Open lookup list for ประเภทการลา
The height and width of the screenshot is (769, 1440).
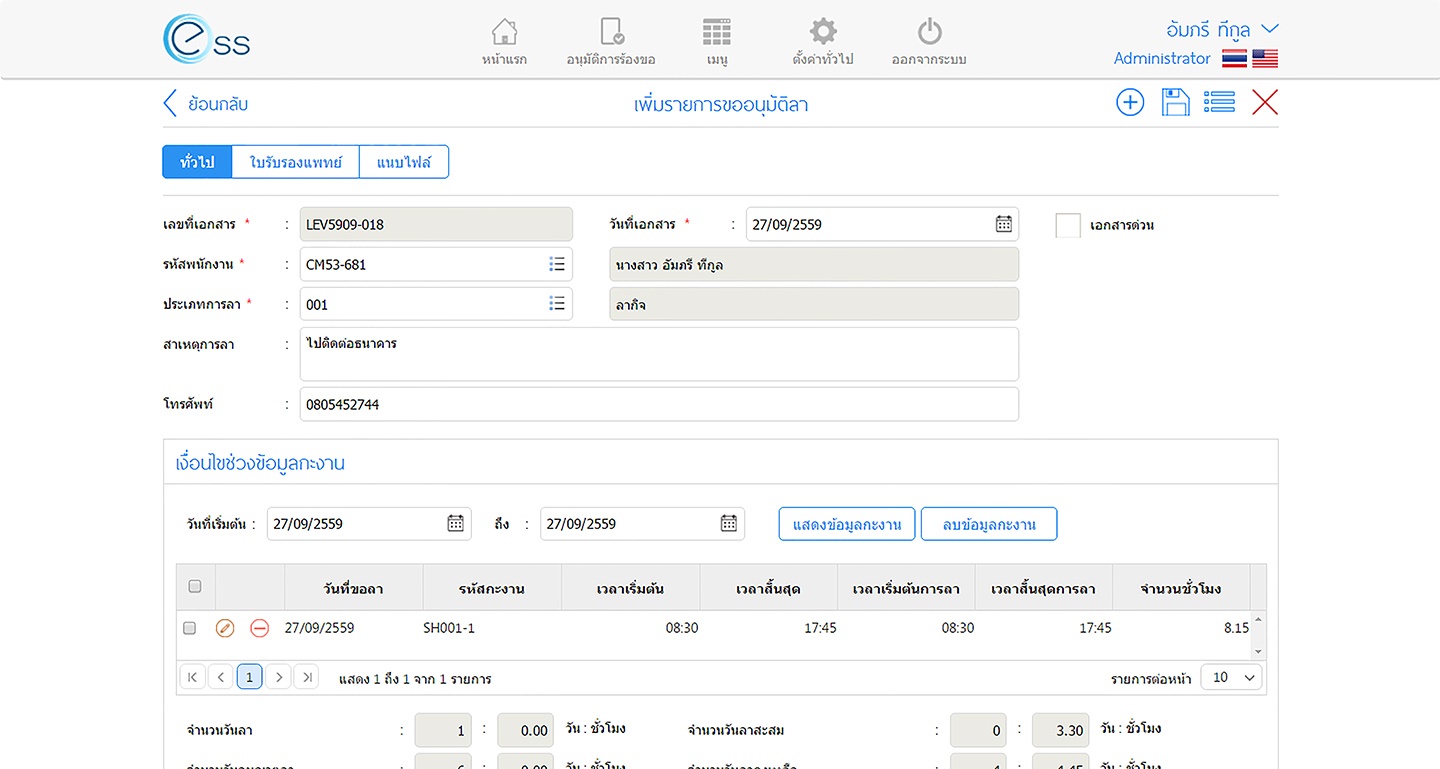tap(557, 304)
